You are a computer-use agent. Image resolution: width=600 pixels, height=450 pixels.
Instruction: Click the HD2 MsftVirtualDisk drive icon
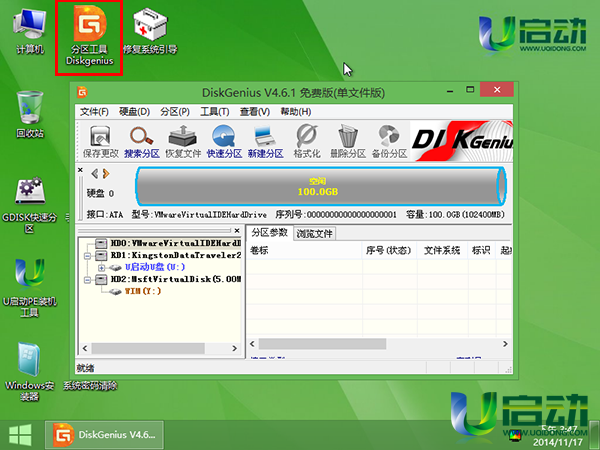101,279
